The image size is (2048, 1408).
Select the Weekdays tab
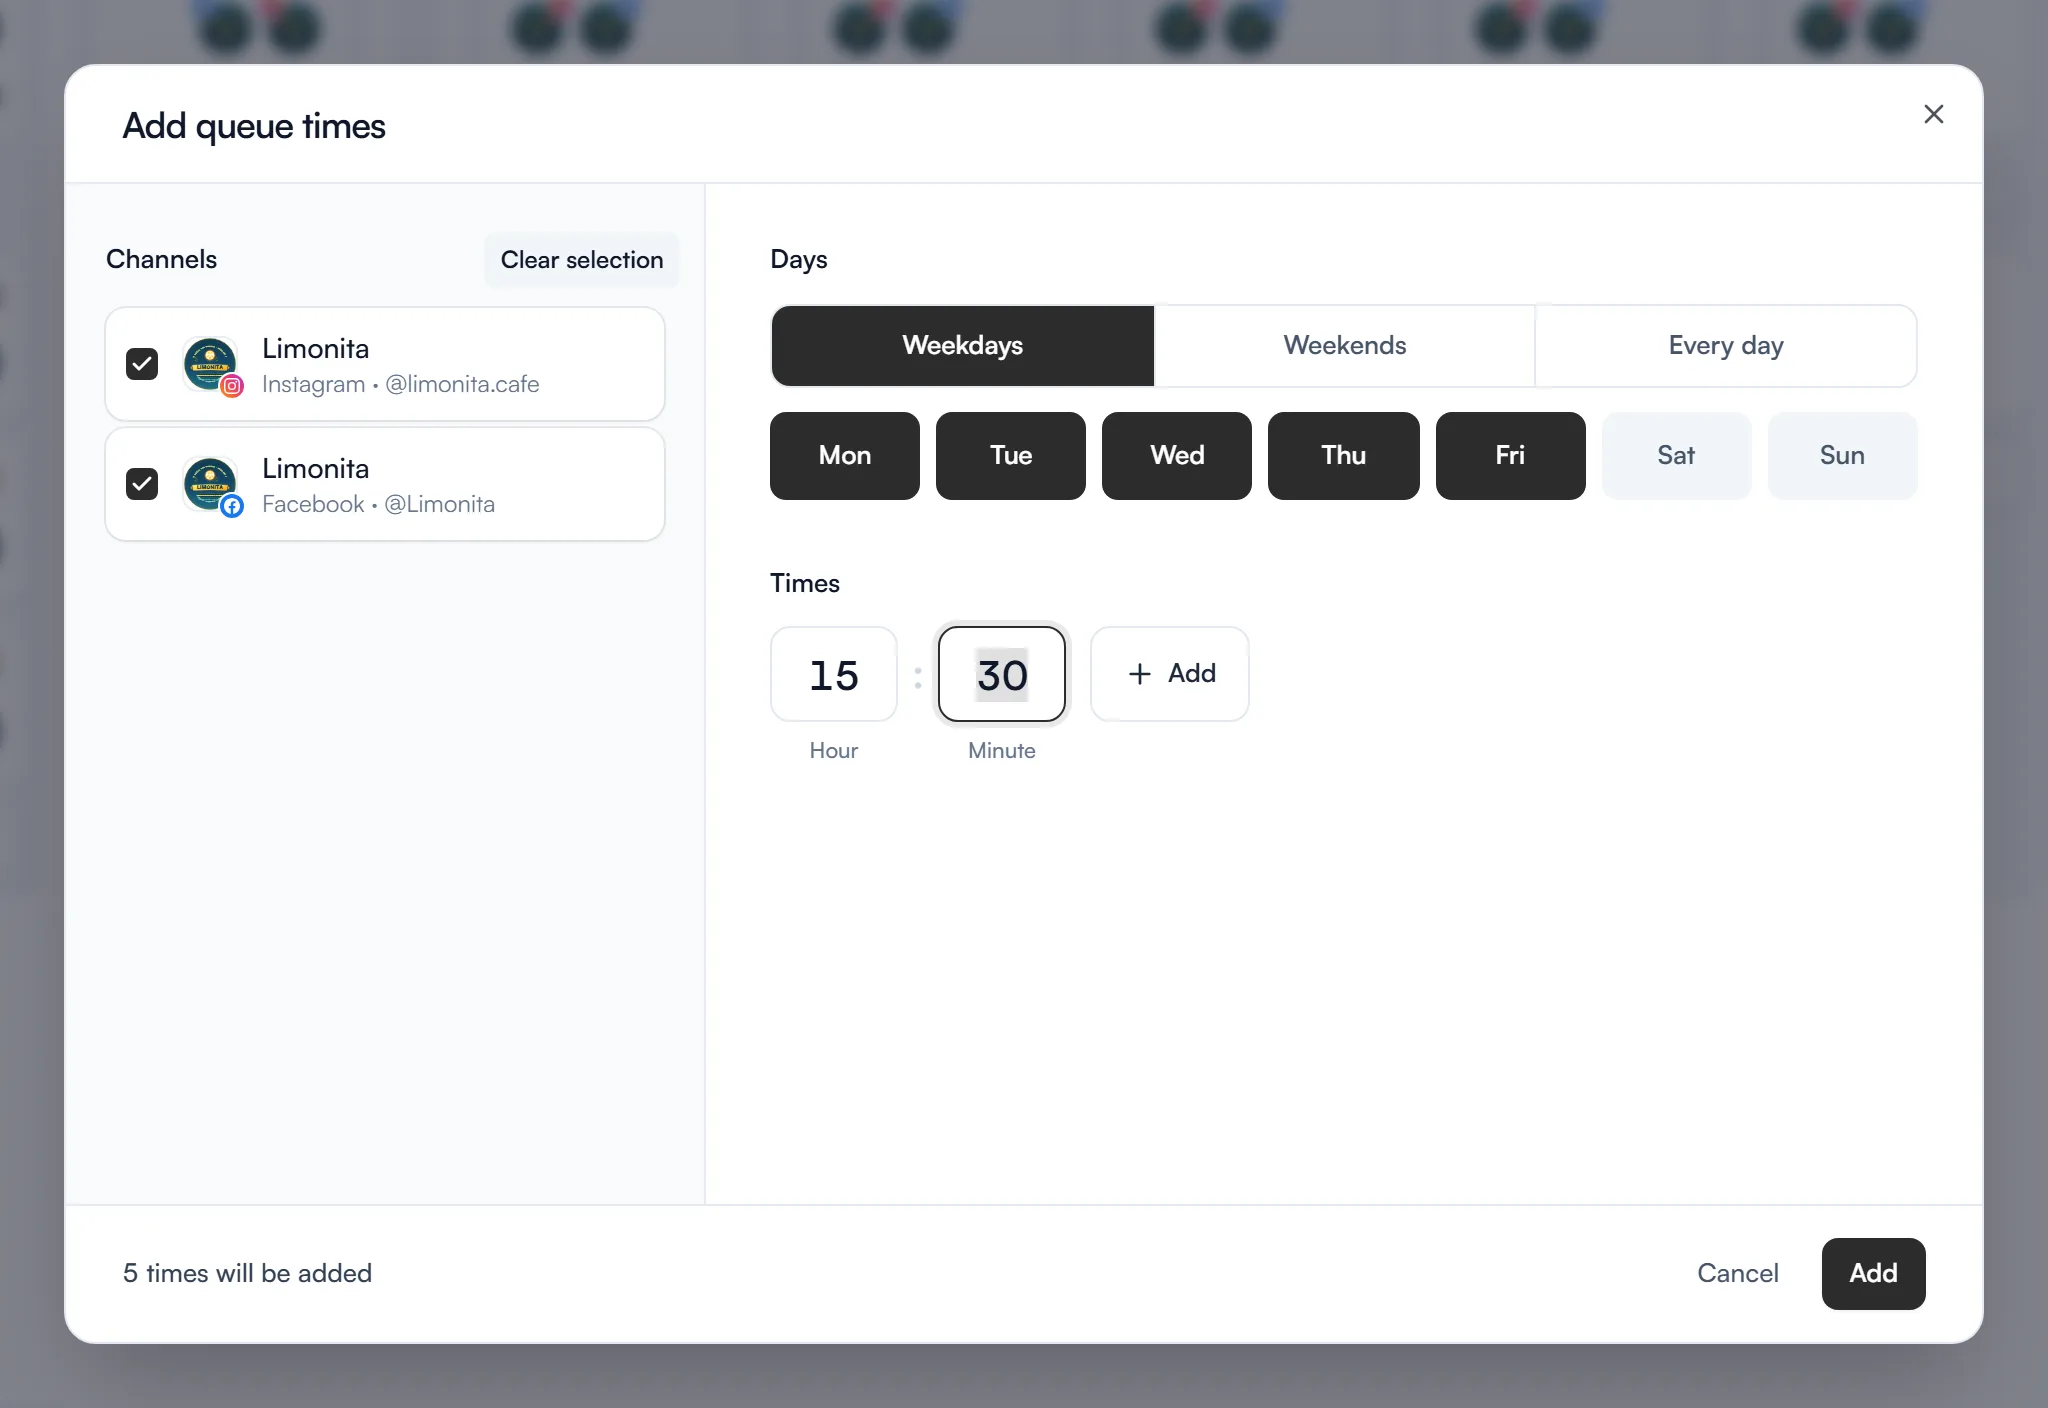click(x=962, y=346)
